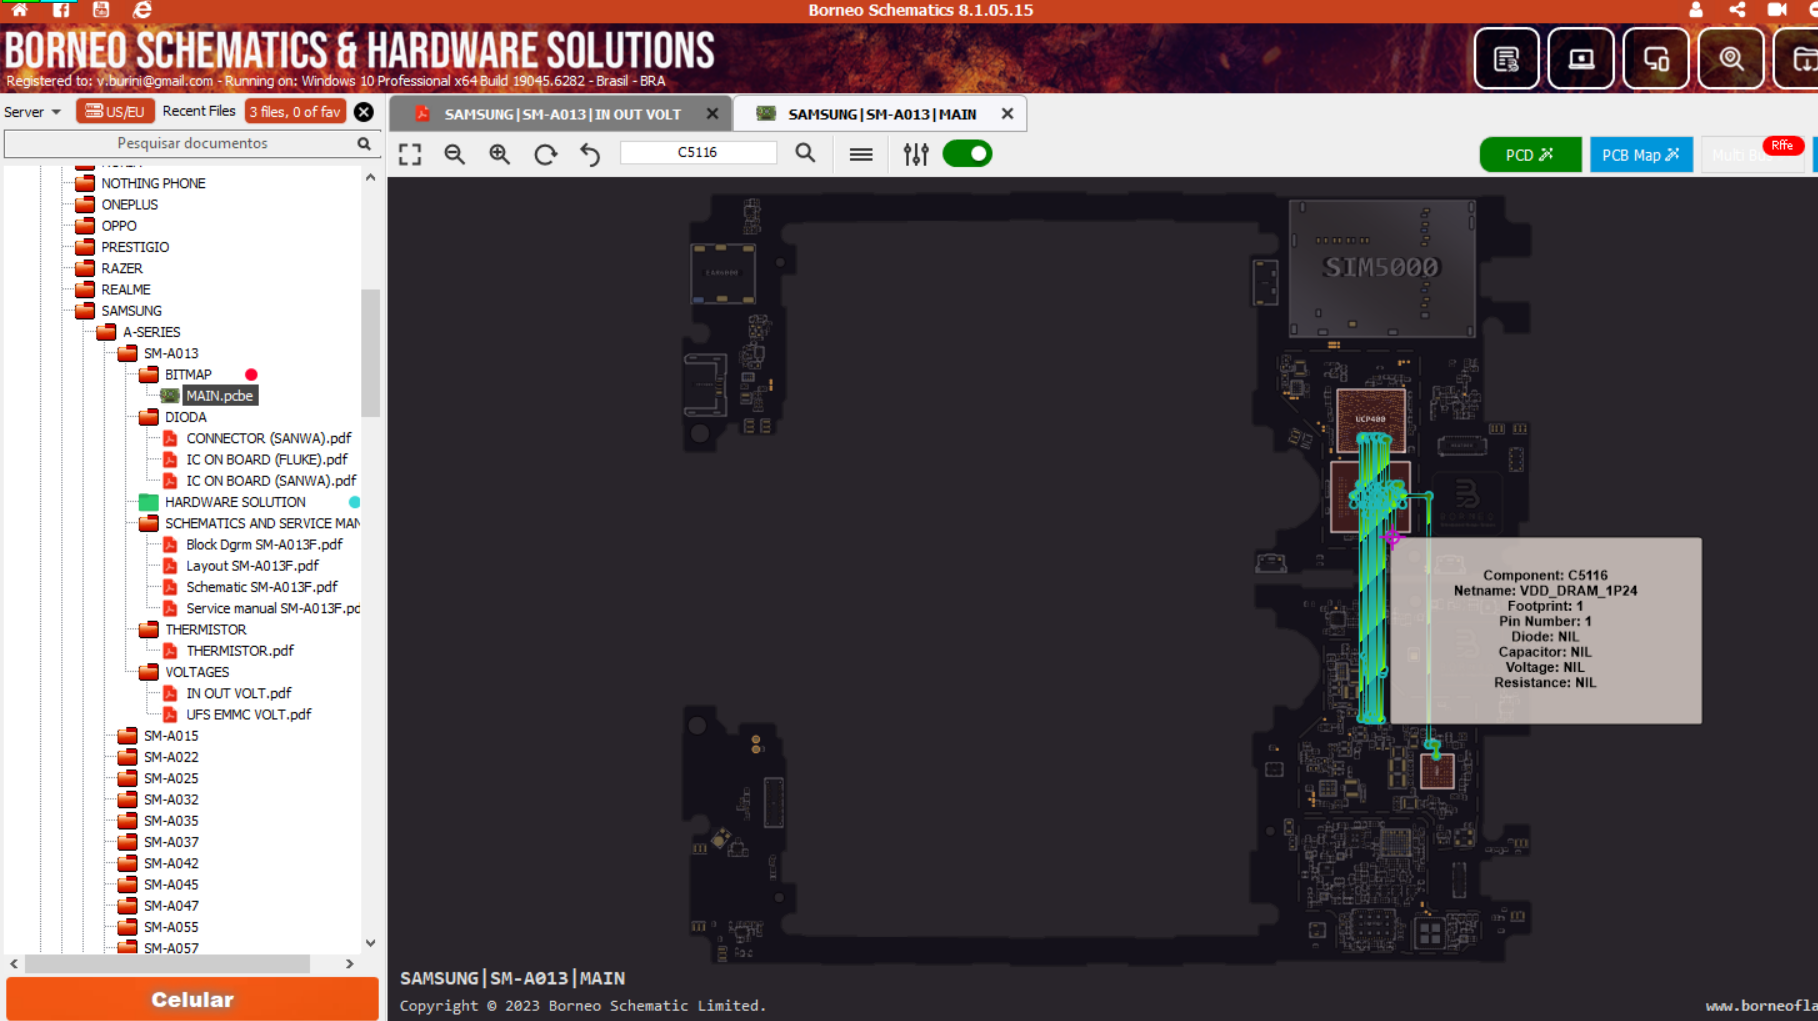Search for component C5116

click(805, 153)
